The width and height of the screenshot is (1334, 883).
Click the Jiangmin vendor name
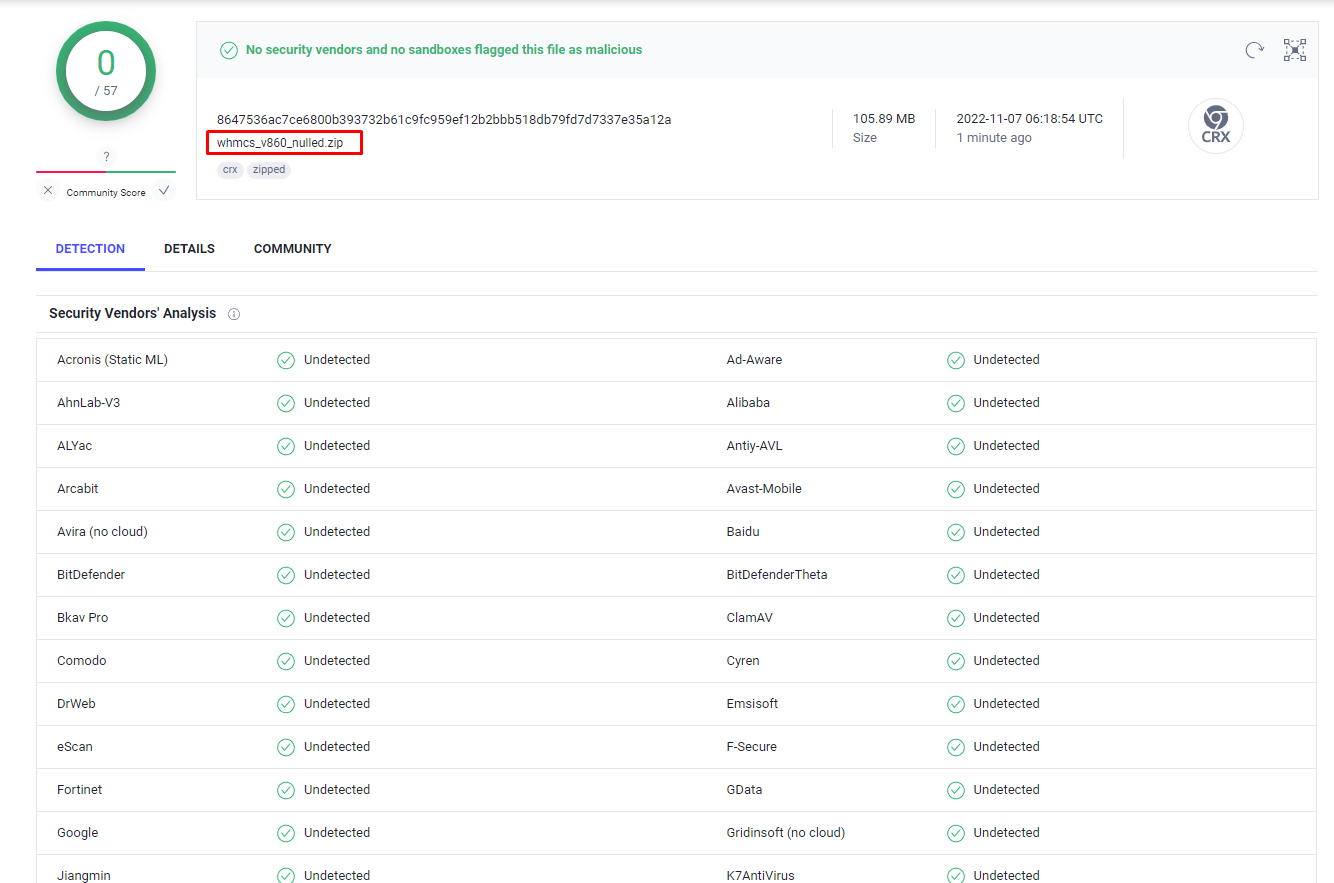(84, 876)
